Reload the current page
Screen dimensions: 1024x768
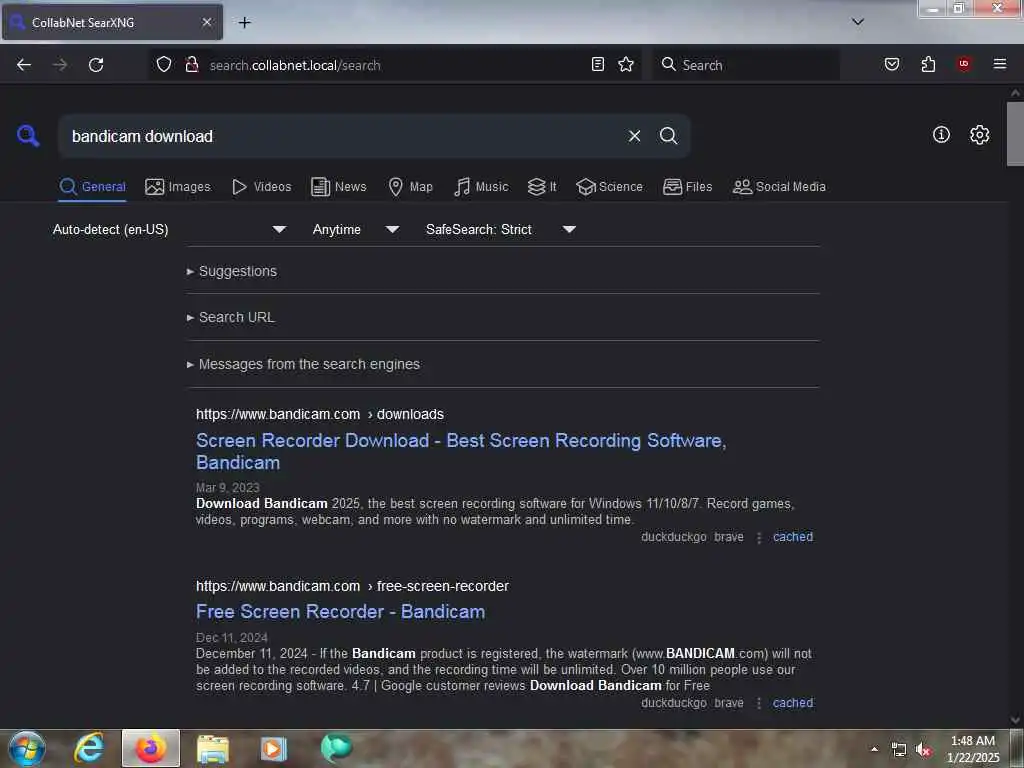click(96, 65)
